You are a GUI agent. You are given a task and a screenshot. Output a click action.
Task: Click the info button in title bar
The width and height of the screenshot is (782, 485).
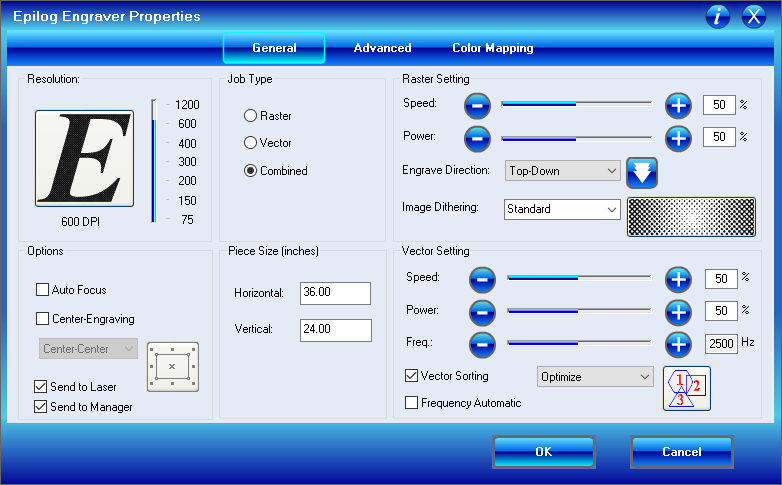tap(718, 16)
